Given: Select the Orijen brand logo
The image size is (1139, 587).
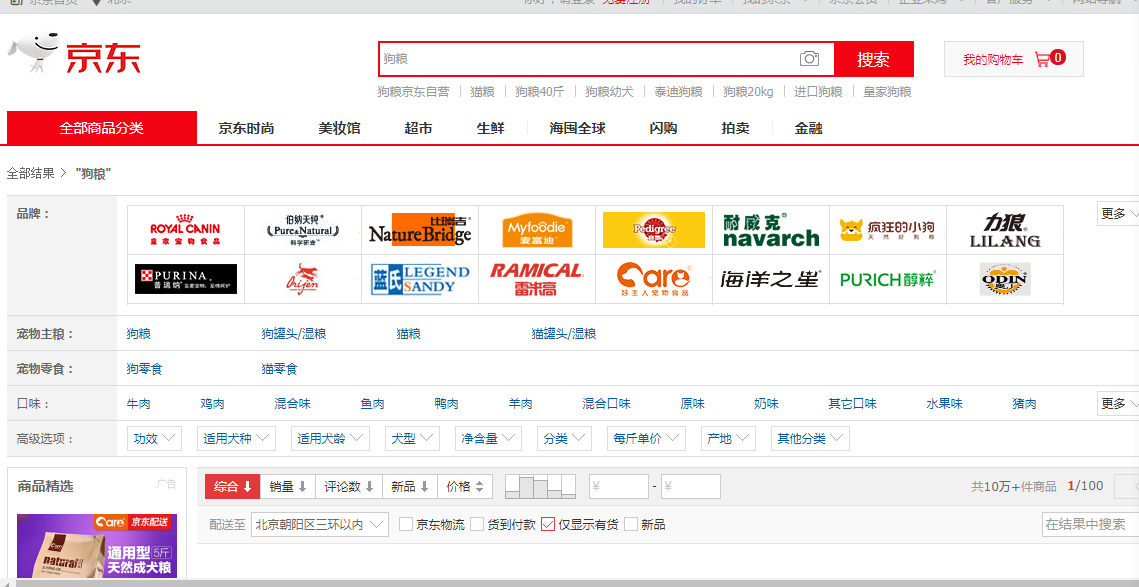Looking at the screenshot, I should pos(303,279).
